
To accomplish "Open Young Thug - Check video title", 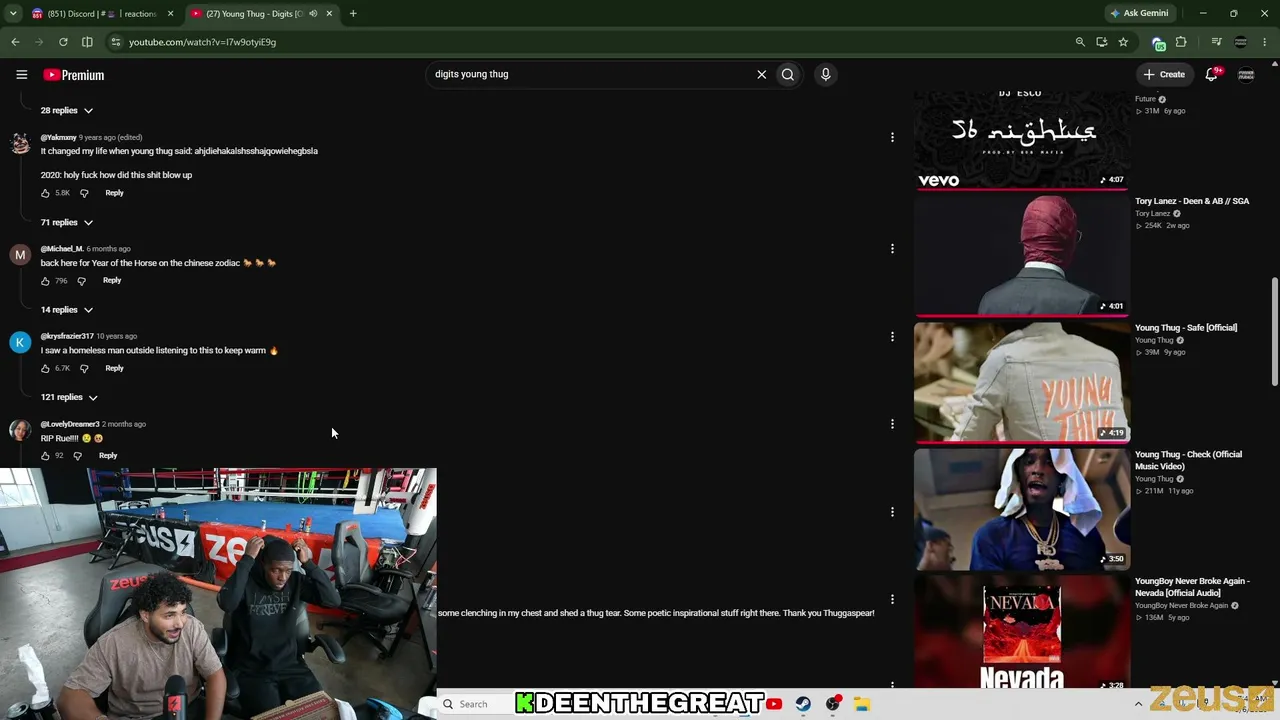I will point(1188,460).
